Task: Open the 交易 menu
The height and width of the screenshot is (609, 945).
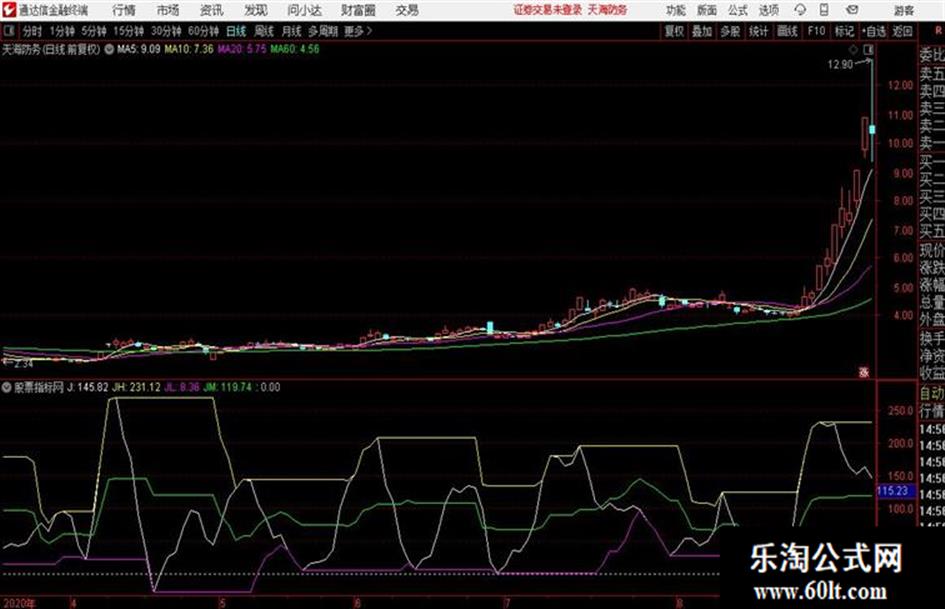Action: pos(407,10)
